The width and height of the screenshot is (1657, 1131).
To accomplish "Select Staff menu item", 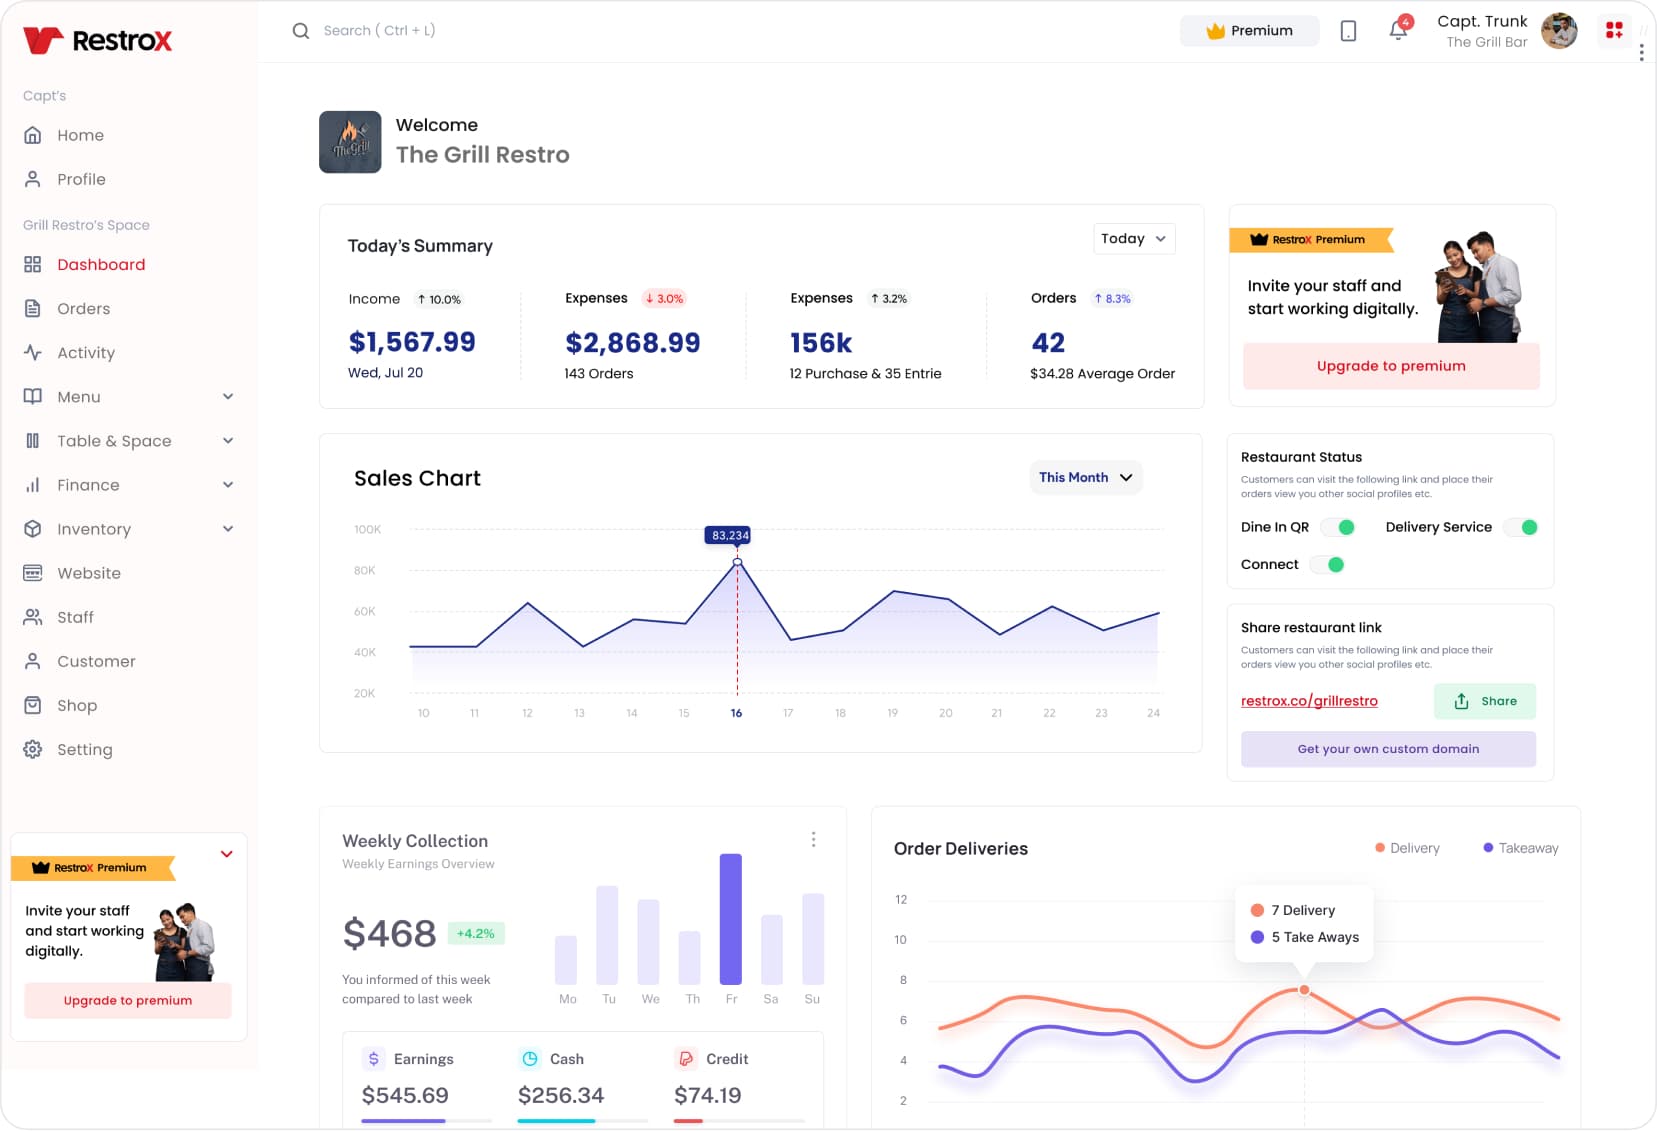I will click(x=75, y=617).
